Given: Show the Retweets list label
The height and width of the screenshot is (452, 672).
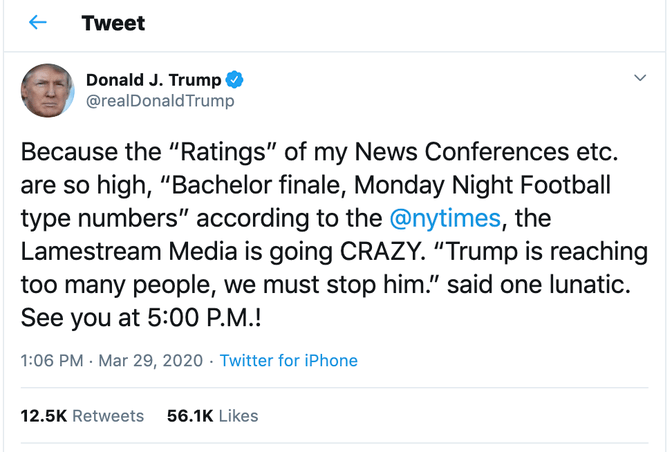Looking at the screenshot, I should point(108,415).
